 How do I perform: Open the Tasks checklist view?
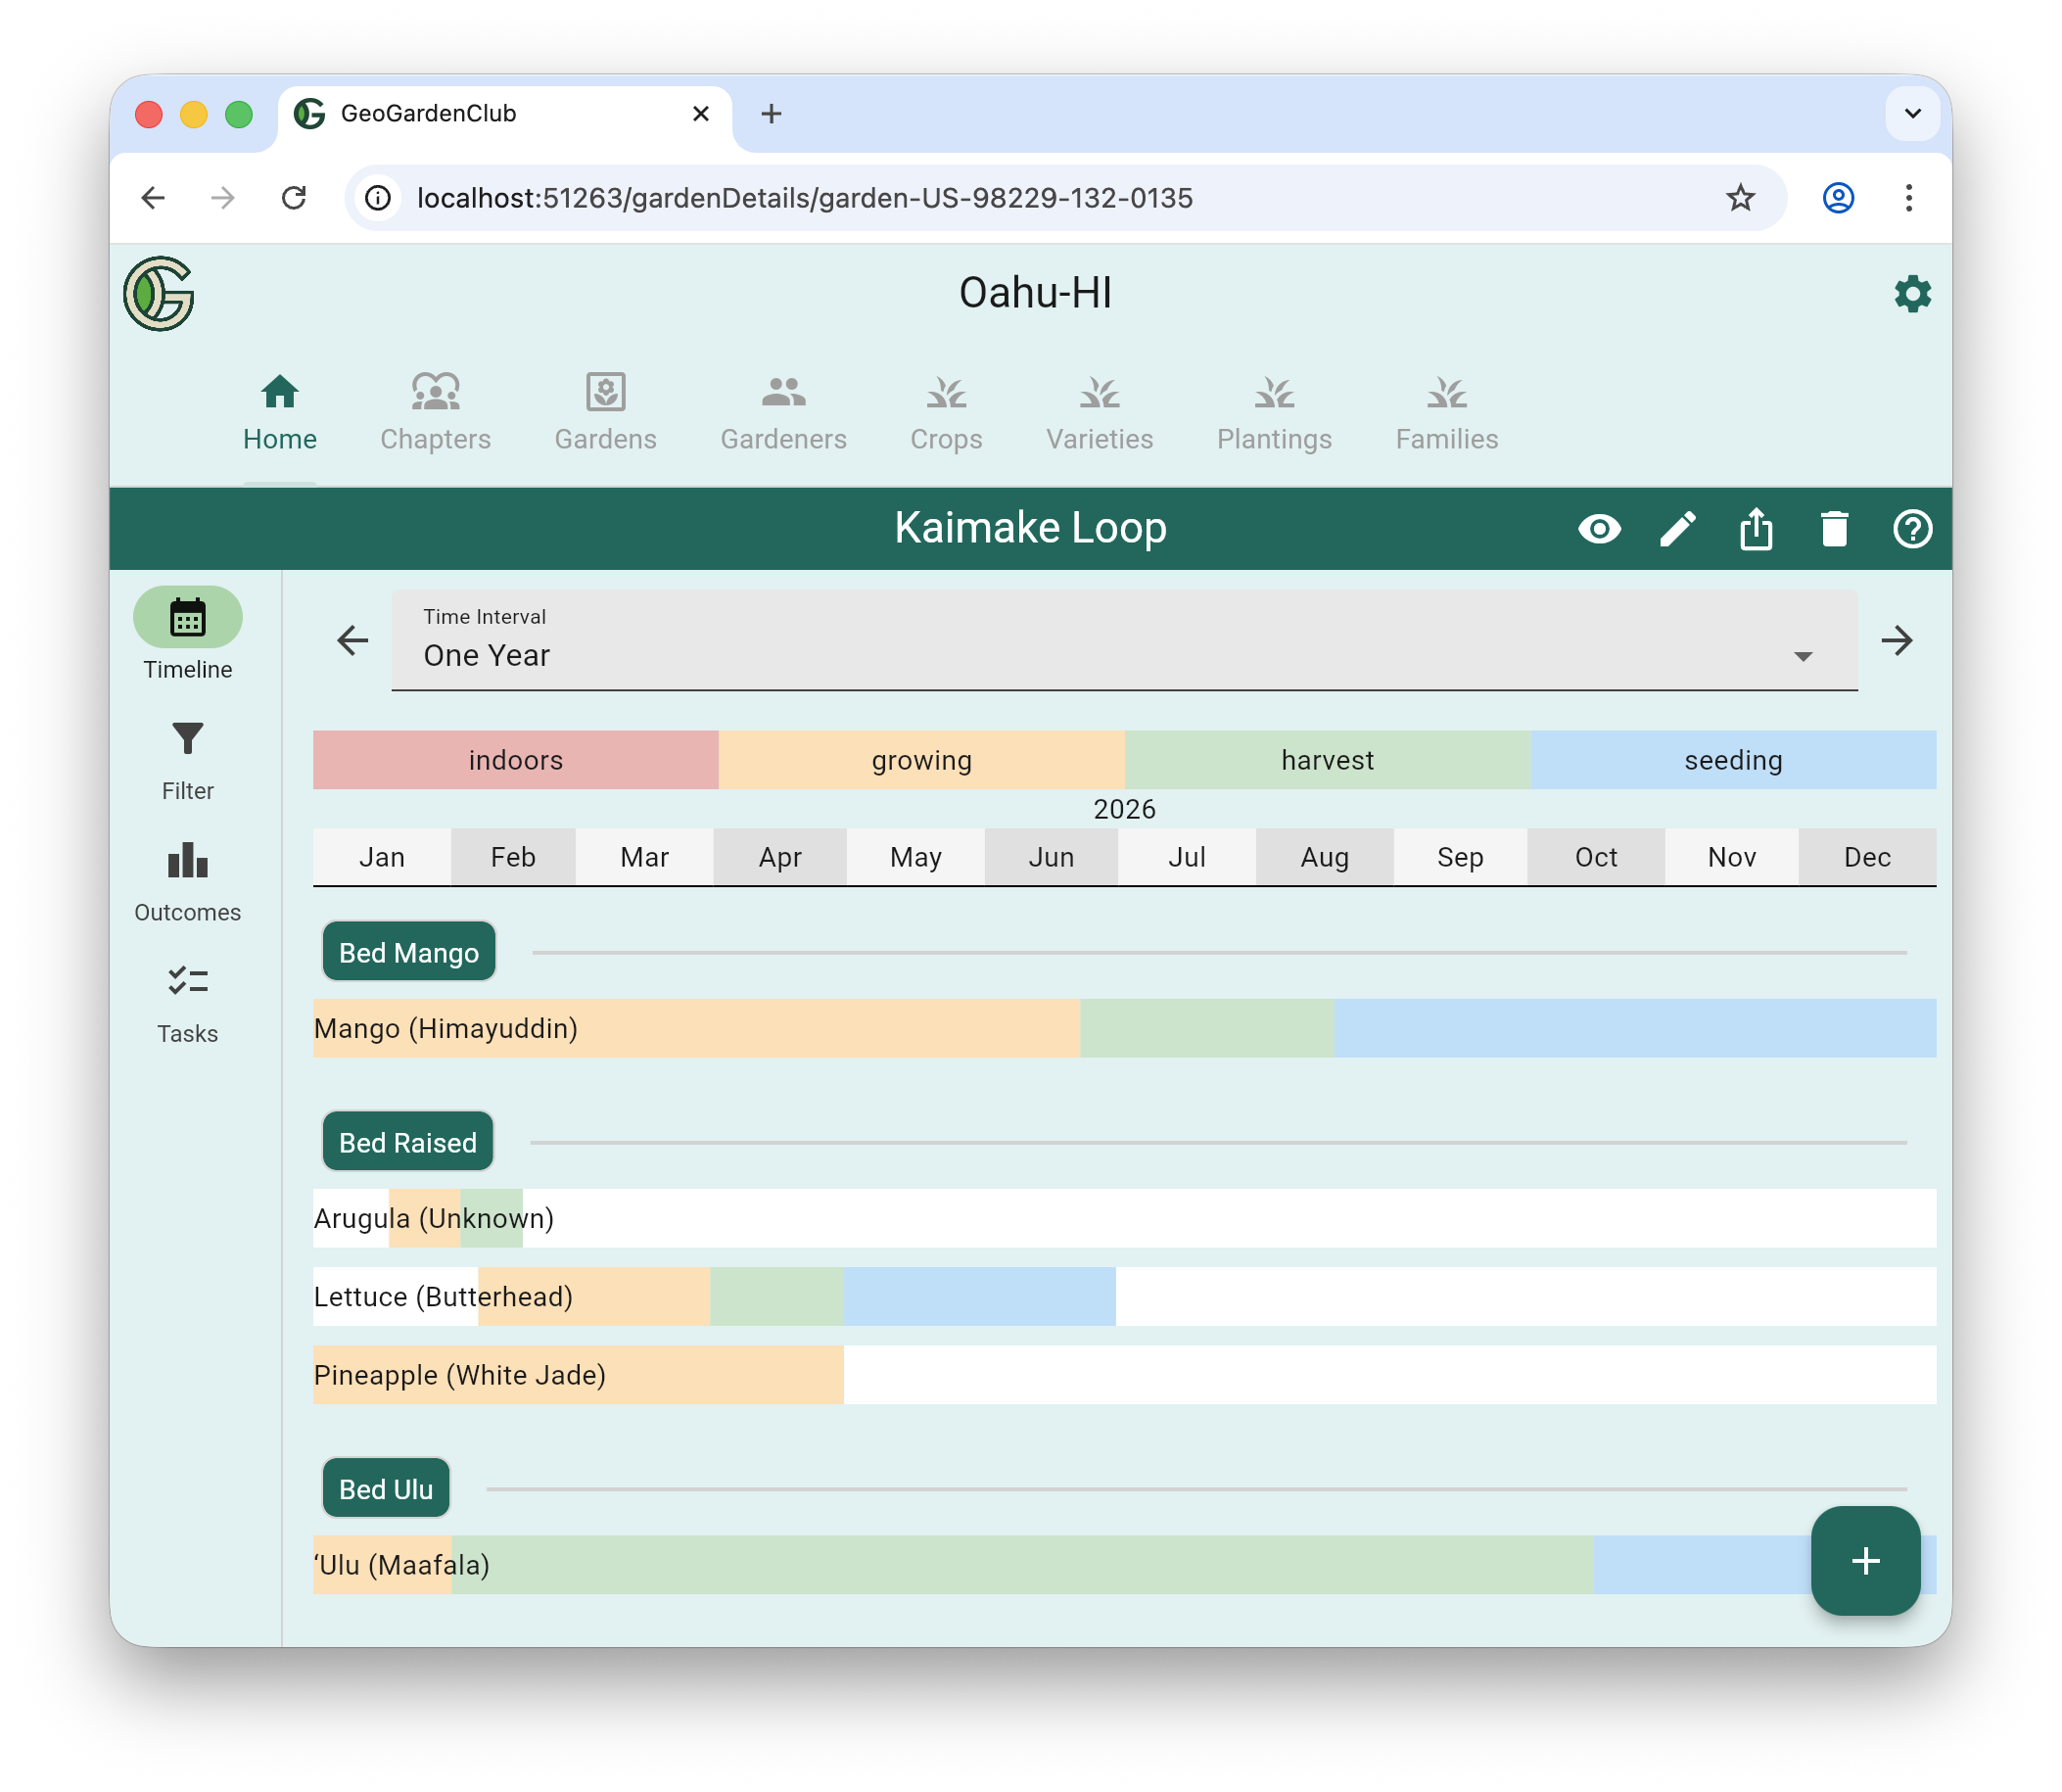[188, 1003]
